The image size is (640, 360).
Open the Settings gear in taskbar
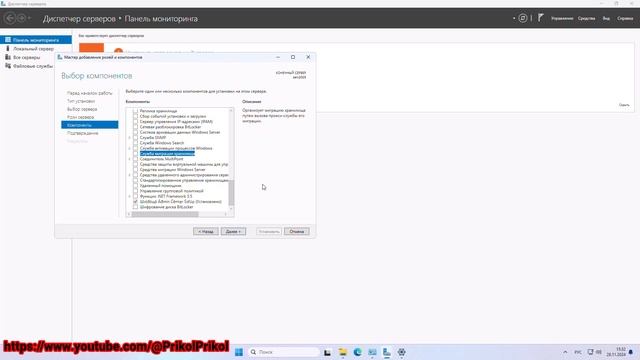click(x=402, y=352)
